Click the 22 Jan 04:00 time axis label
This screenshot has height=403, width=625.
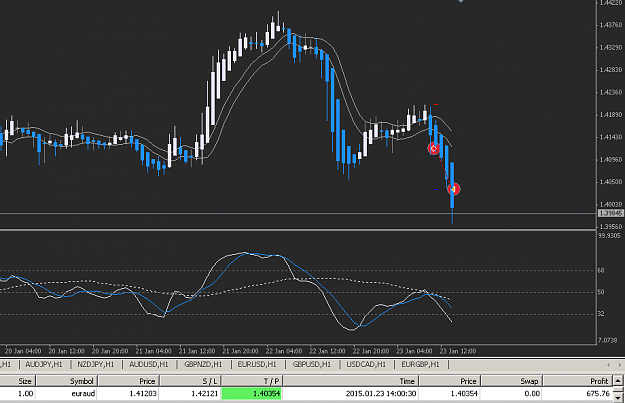(284, 351)
